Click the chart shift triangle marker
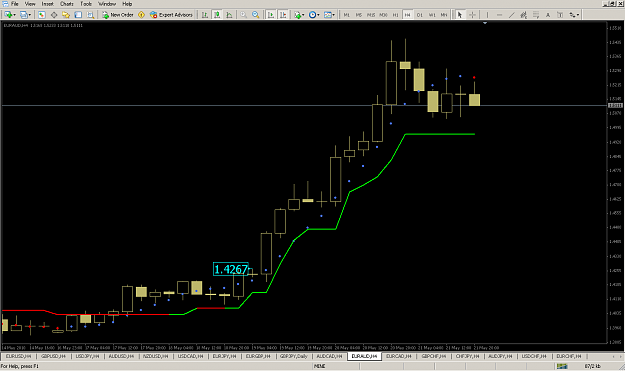Viewport: 625px width, 371px height. (485, 24)
